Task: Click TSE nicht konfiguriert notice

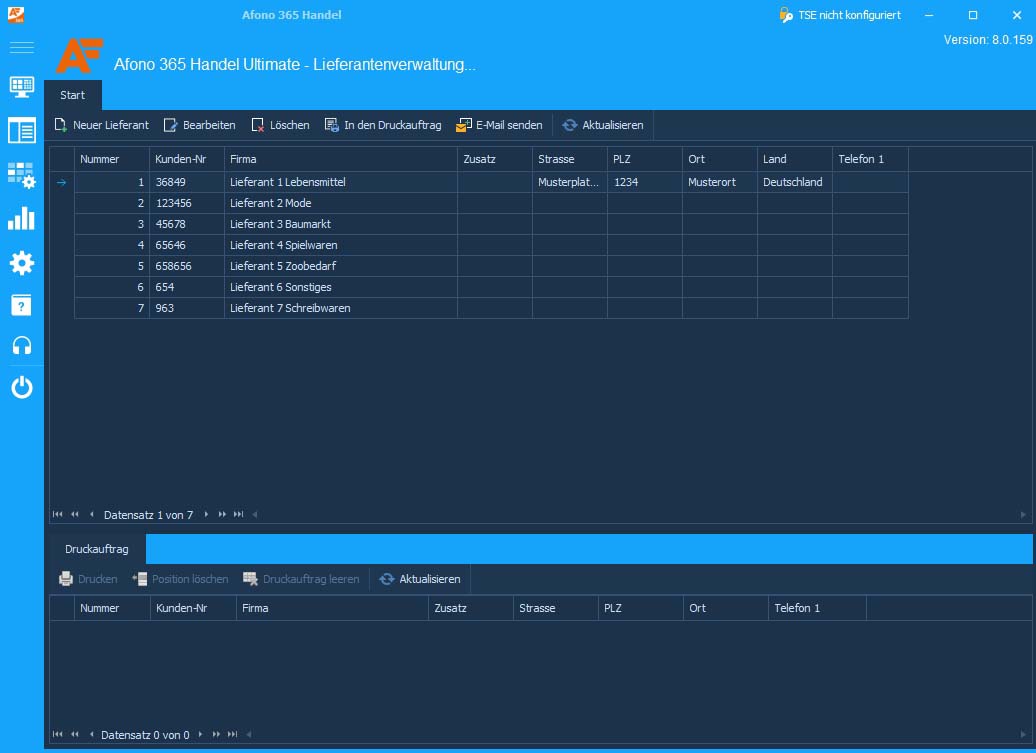Action: pos(840,15)
